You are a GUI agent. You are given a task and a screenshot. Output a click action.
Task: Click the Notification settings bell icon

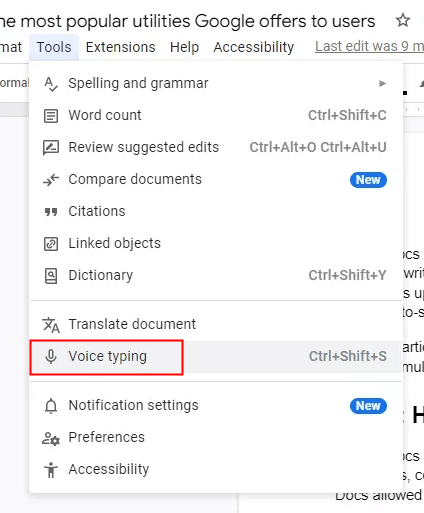tap(51, 406)
